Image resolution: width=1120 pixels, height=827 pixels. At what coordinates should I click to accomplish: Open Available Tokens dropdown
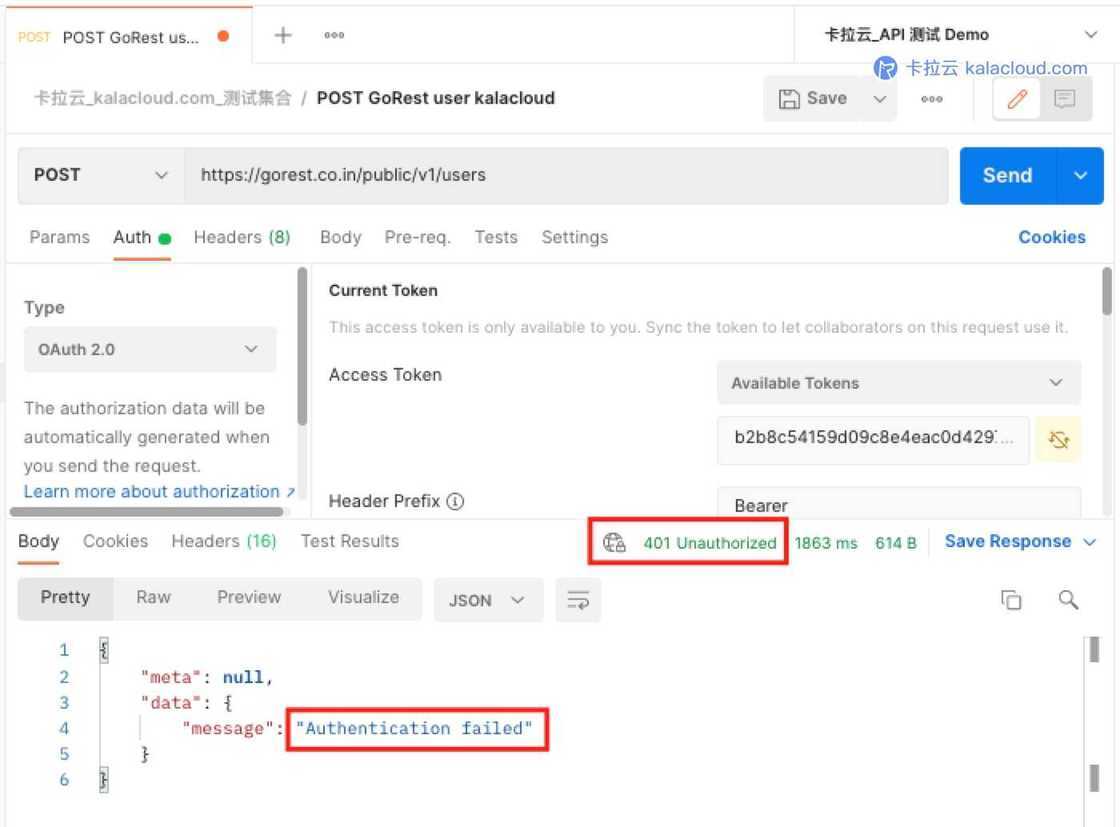[899, 383]
